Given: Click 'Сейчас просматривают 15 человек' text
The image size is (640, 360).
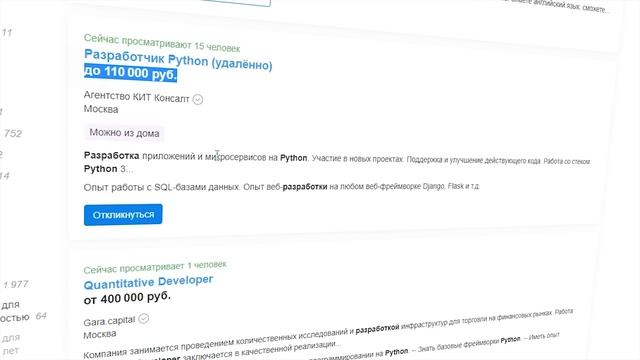Looking at the screenshot, I should [162, 43].
